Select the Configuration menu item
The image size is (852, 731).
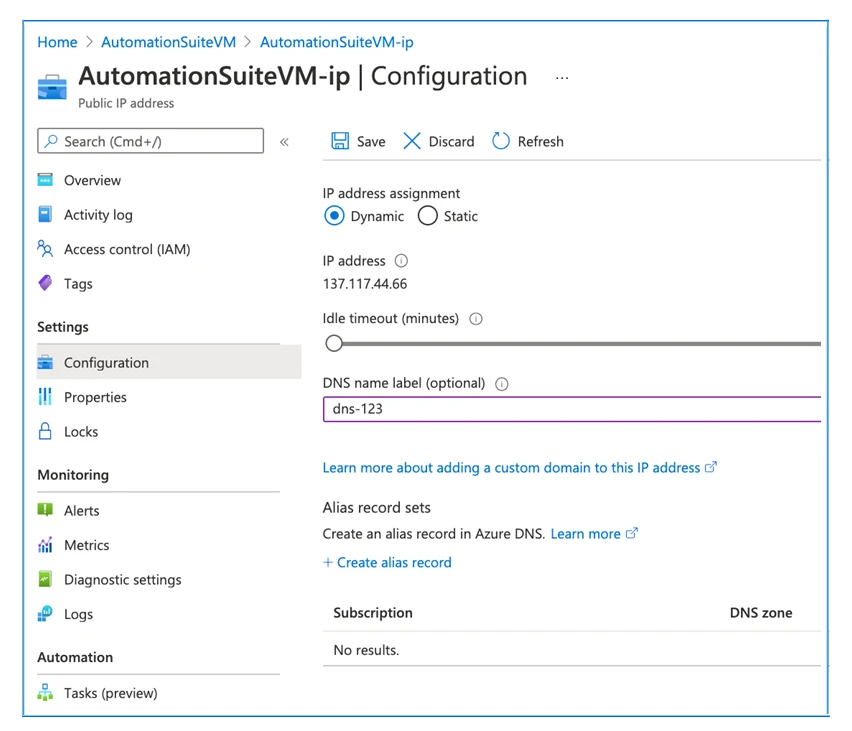(168, 362)
